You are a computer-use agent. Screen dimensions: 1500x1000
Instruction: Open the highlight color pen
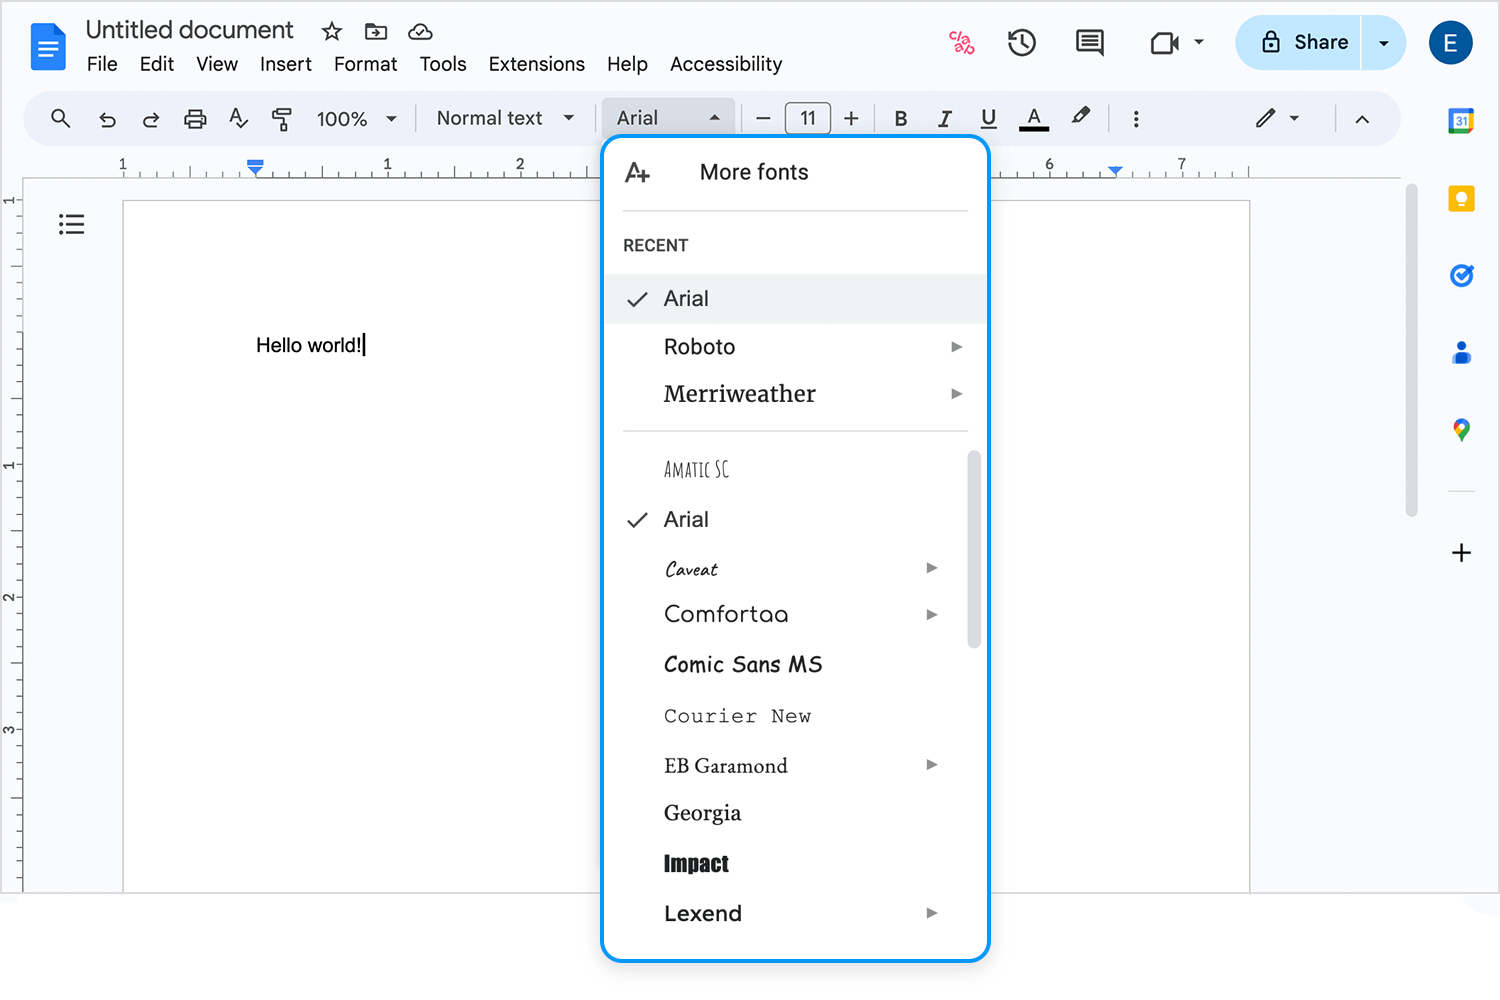click(1081, 117)
